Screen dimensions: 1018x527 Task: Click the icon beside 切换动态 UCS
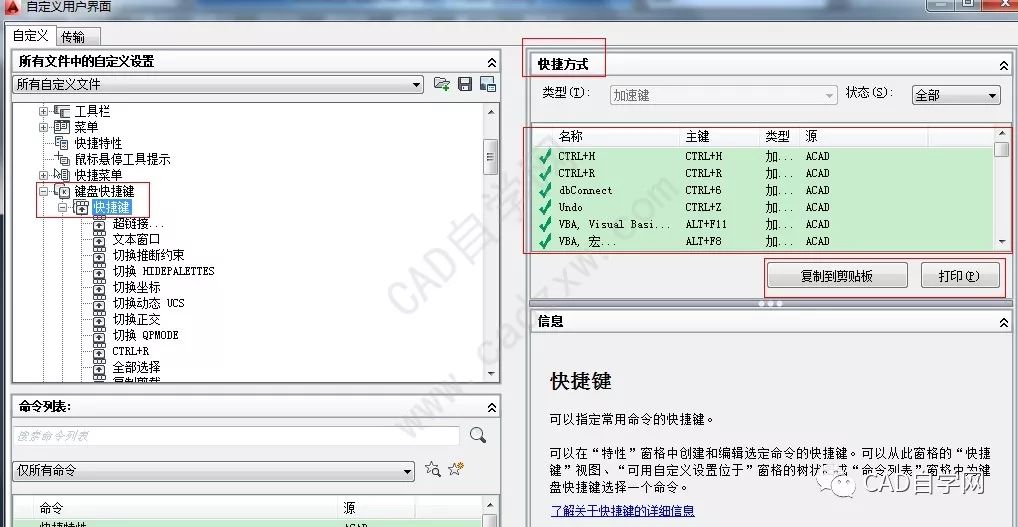[99, 303]
